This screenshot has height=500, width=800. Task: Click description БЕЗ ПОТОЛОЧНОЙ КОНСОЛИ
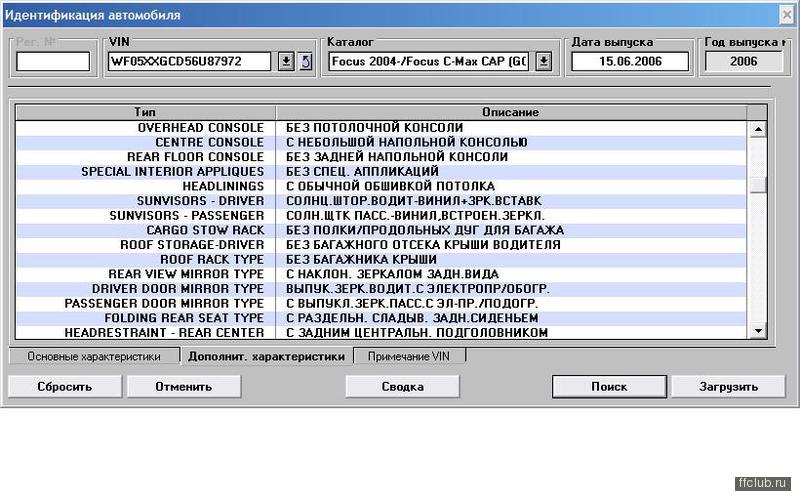[374, 128]
